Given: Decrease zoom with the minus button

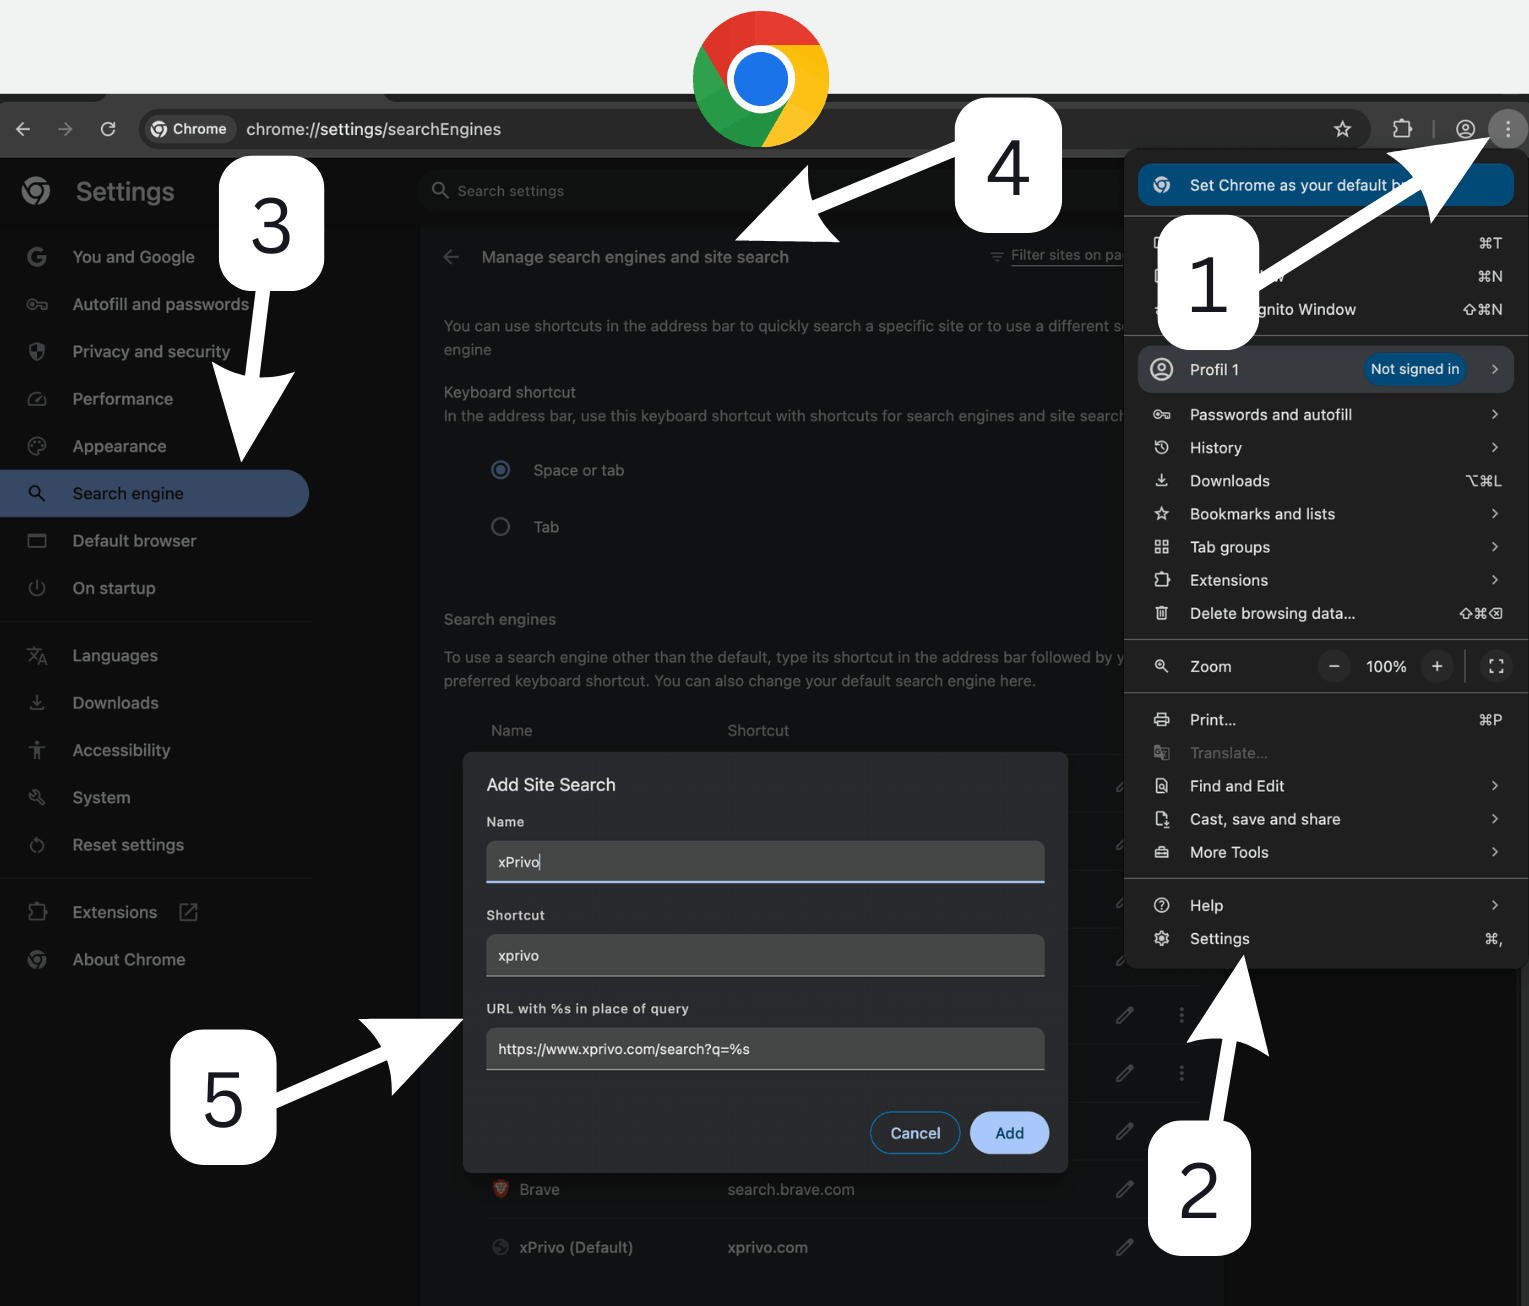Looking at the screenshot, I should (x=1334, y=666).
